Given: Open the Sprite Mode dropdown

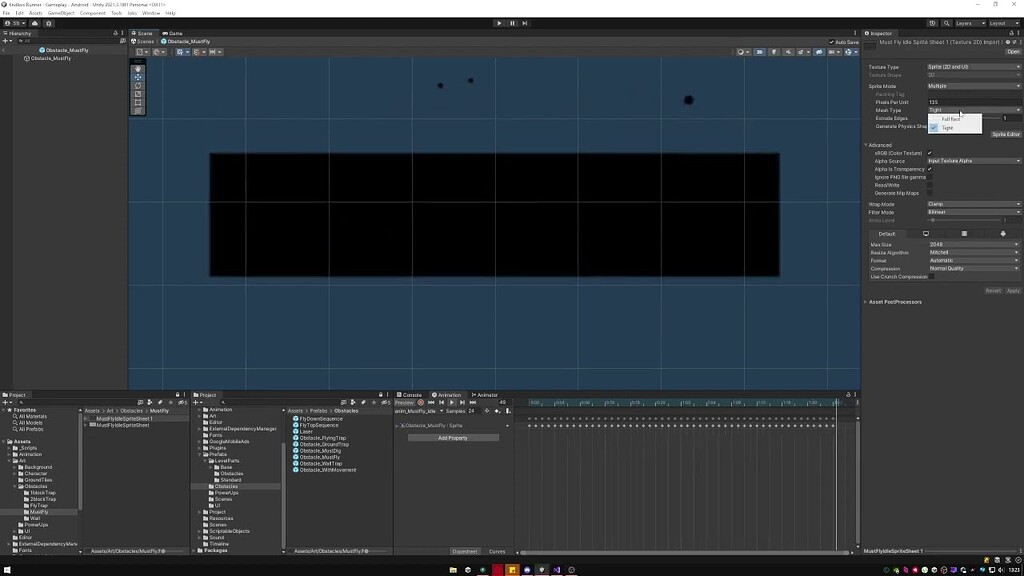Looking at the screenshot, I should pyautogui.click(x=973, y=85).
